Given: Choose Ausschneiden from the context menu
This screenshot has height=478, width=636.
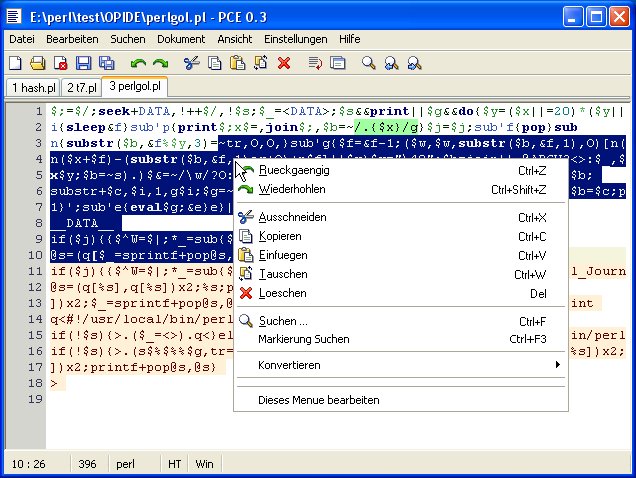Looking at the screenshot, I should click(401, 217).
